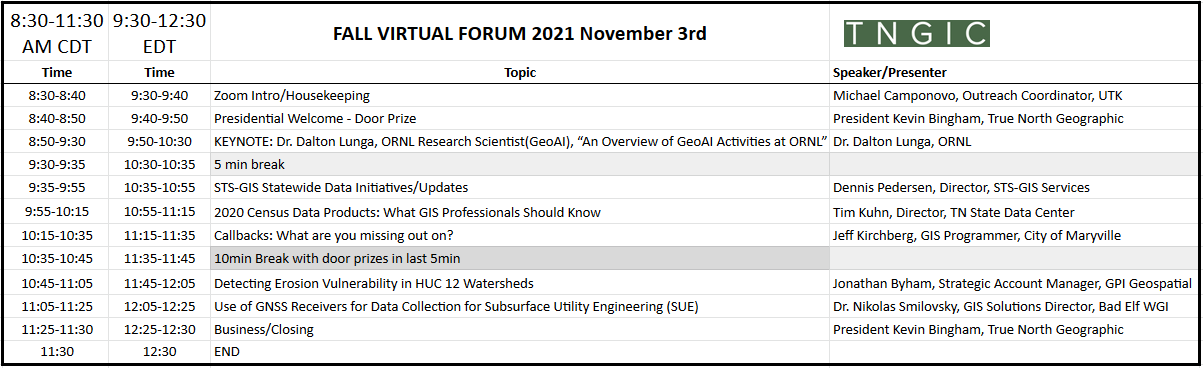Viewport: 1203px width, 368px height.
Task: Select the Tim Kuhn, Director speaker cell
Action: pyautogui.click(x=1014, y=212)
